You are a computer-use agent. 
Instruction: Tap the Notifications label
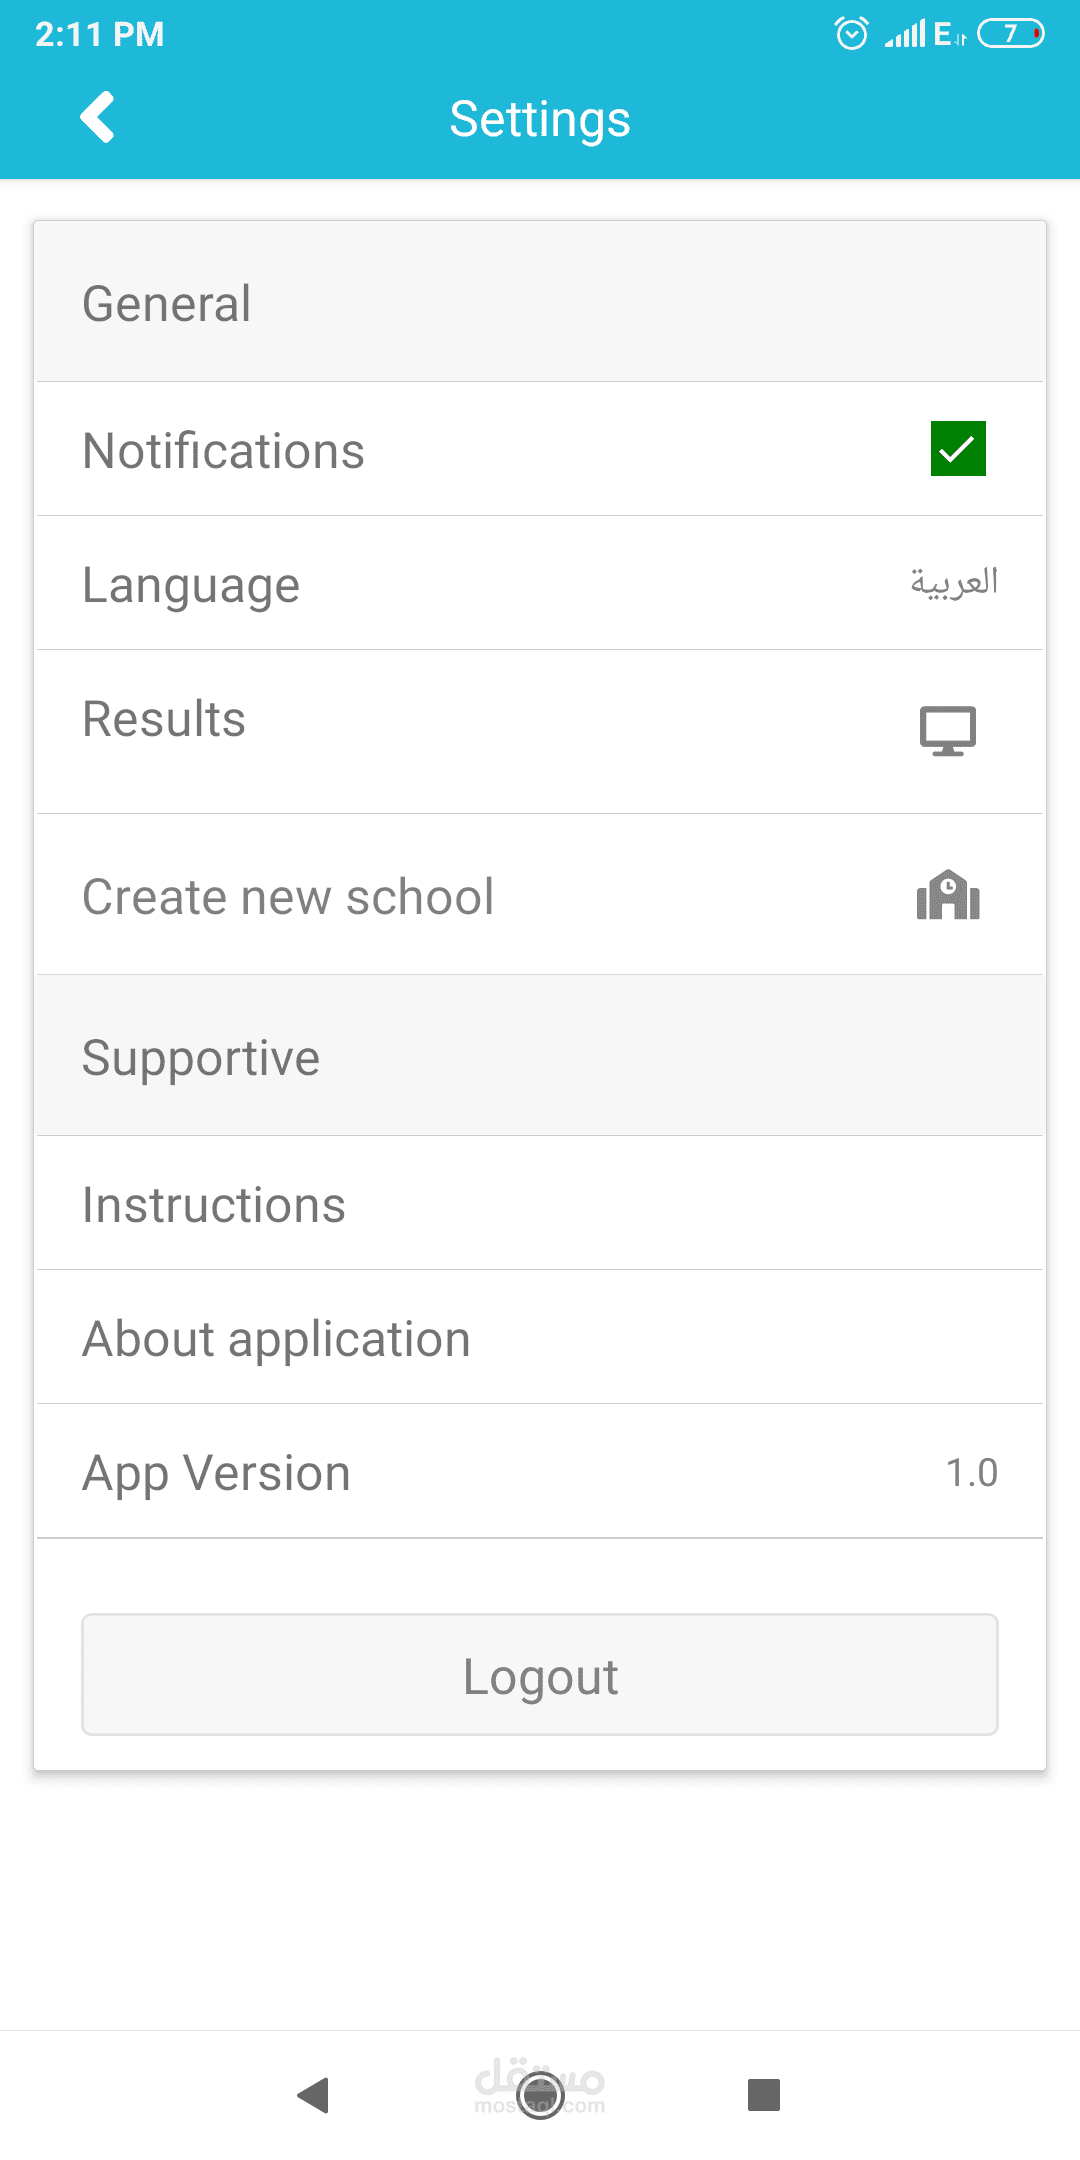[223, 451]
